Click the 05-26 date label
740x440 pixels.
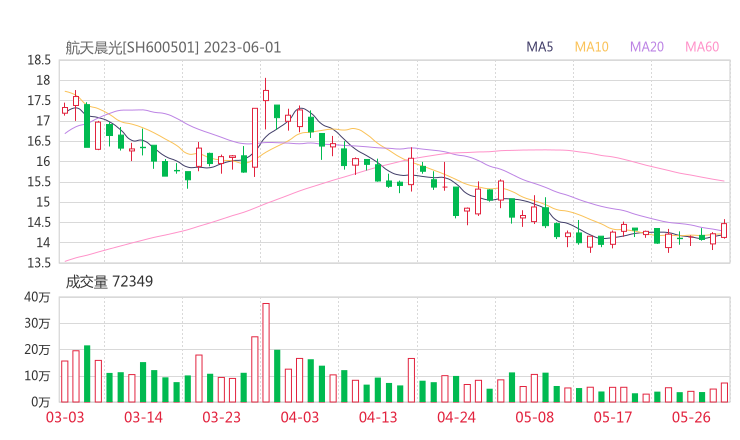coord(691,418)
